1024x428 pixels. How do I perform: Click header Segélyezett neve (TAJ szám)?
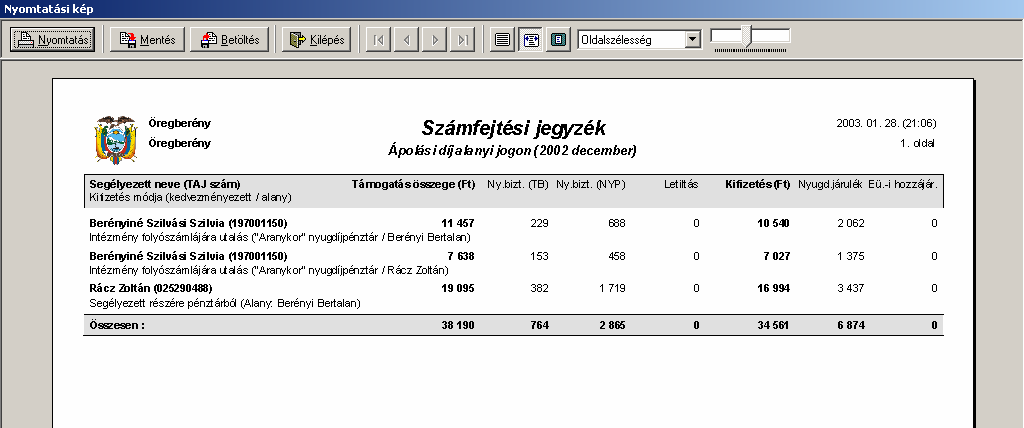pyautogui.click(x=165, y=184)
